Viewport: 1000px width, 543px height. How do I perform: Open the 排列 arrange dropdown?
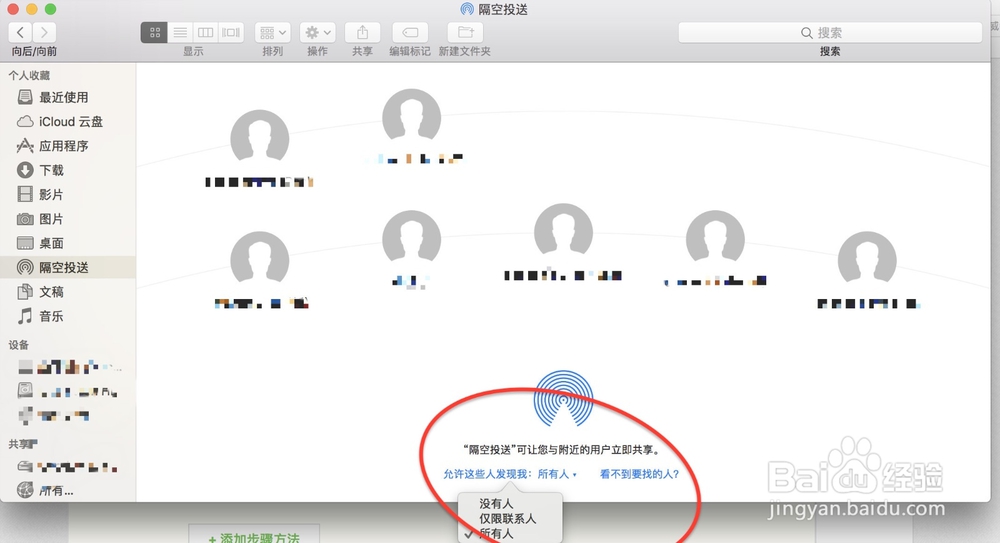pos(273,32)
